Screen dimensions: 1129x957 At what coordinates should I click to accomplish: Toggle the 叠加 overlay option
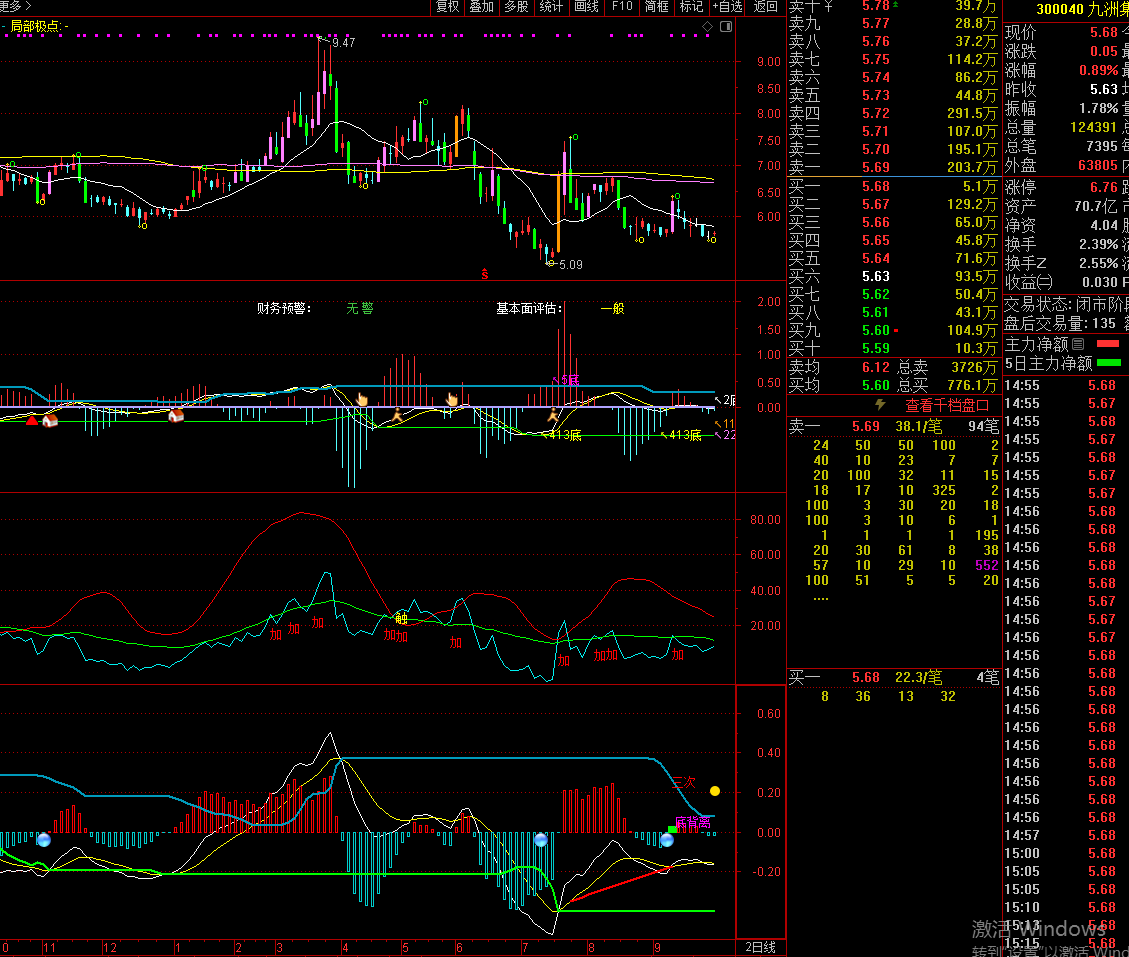[x=482, y=6]
